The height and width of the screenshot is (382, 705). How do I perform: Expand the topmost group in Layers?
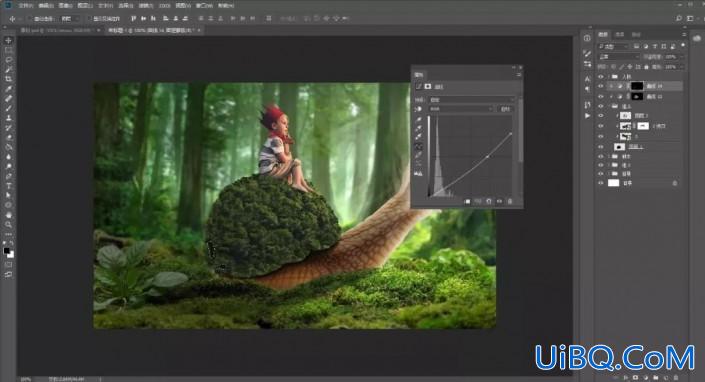(x=609, y=76)
